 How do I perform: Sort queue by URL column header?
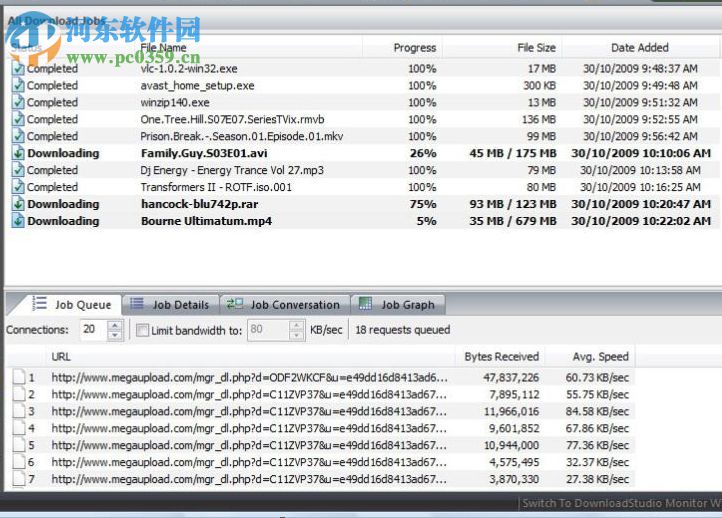click(x=61, y=357)
